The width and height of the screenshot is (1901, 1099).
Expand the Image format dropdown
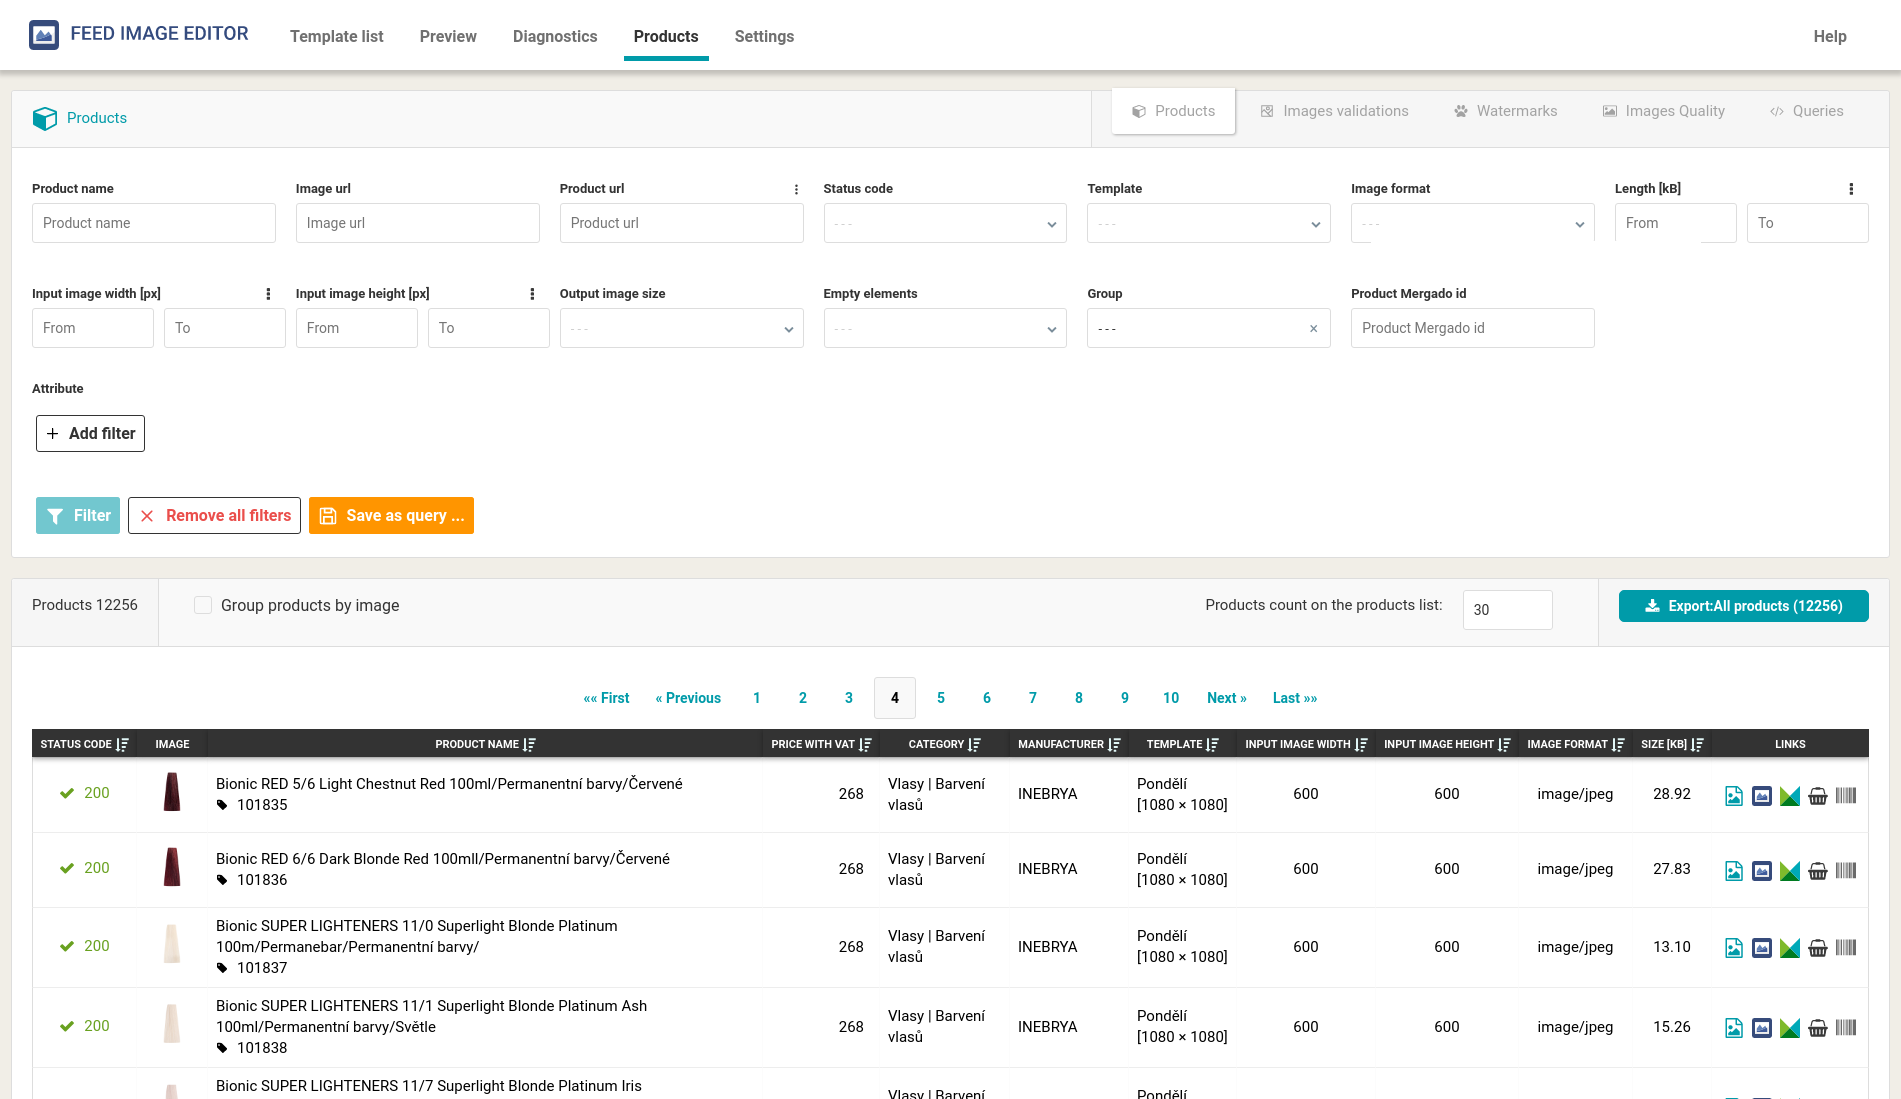pos(1472,223)
